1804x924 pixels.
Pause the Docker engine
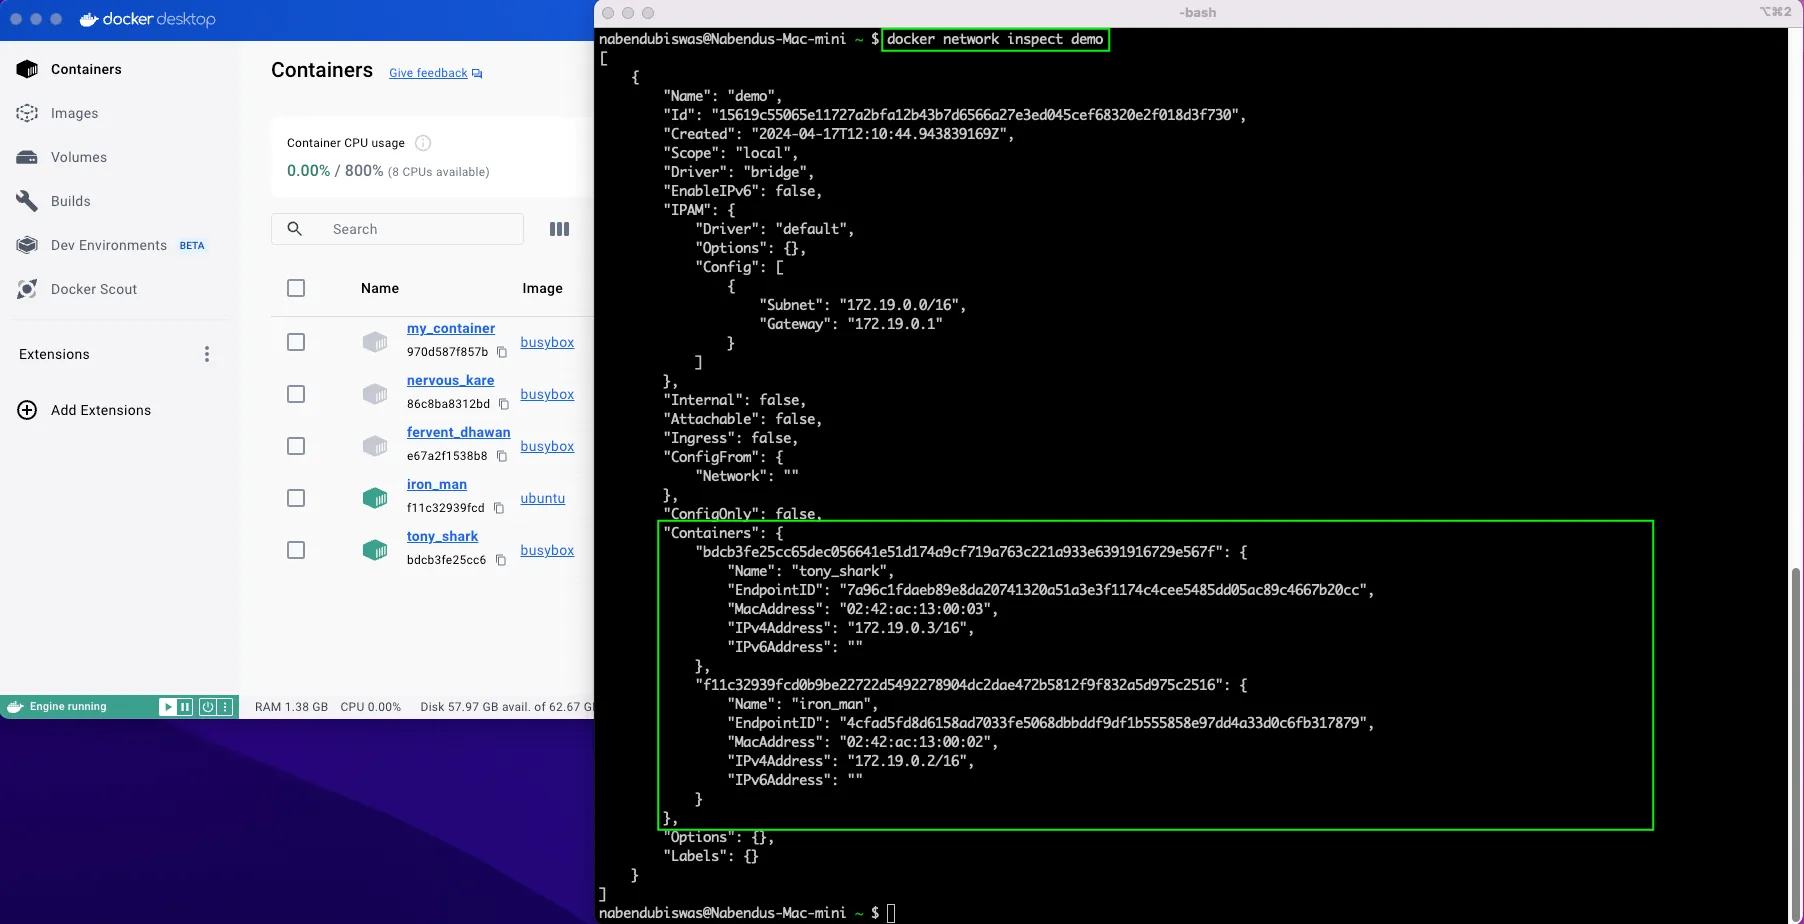[185, 707]
